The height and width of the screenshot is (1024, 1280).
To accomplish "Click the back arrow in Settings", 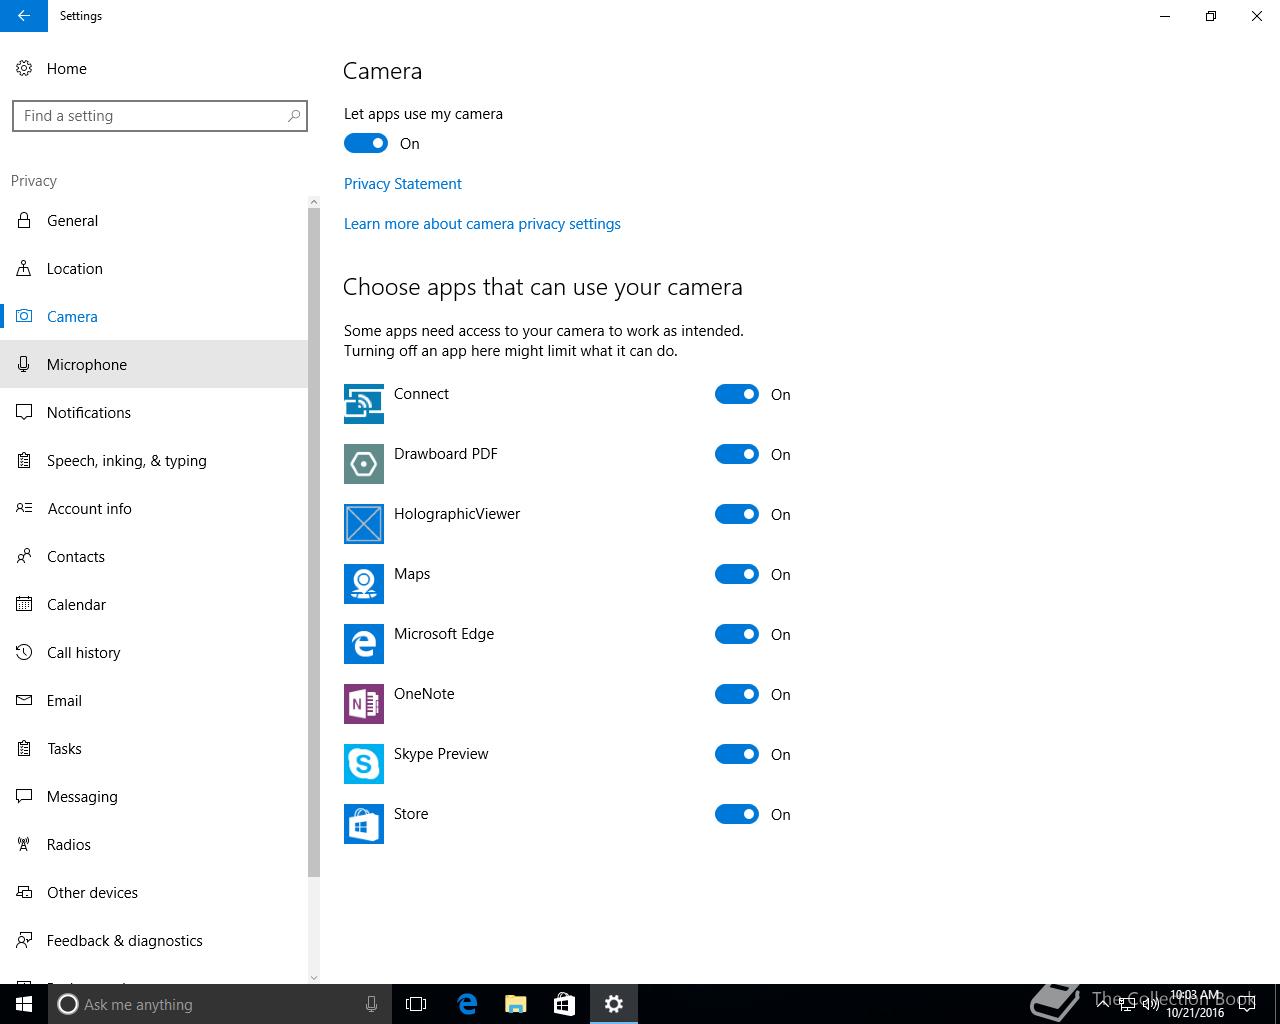I will click(x=24, y=16).
